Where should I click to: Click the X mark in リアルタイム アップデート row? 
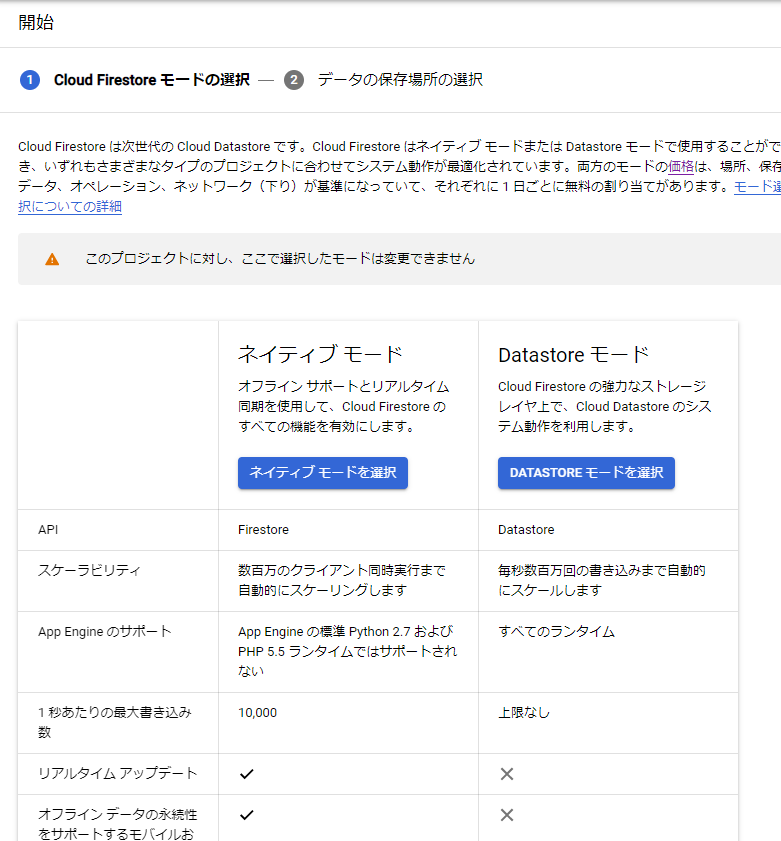pyautogui.click(x=507, y=774)
